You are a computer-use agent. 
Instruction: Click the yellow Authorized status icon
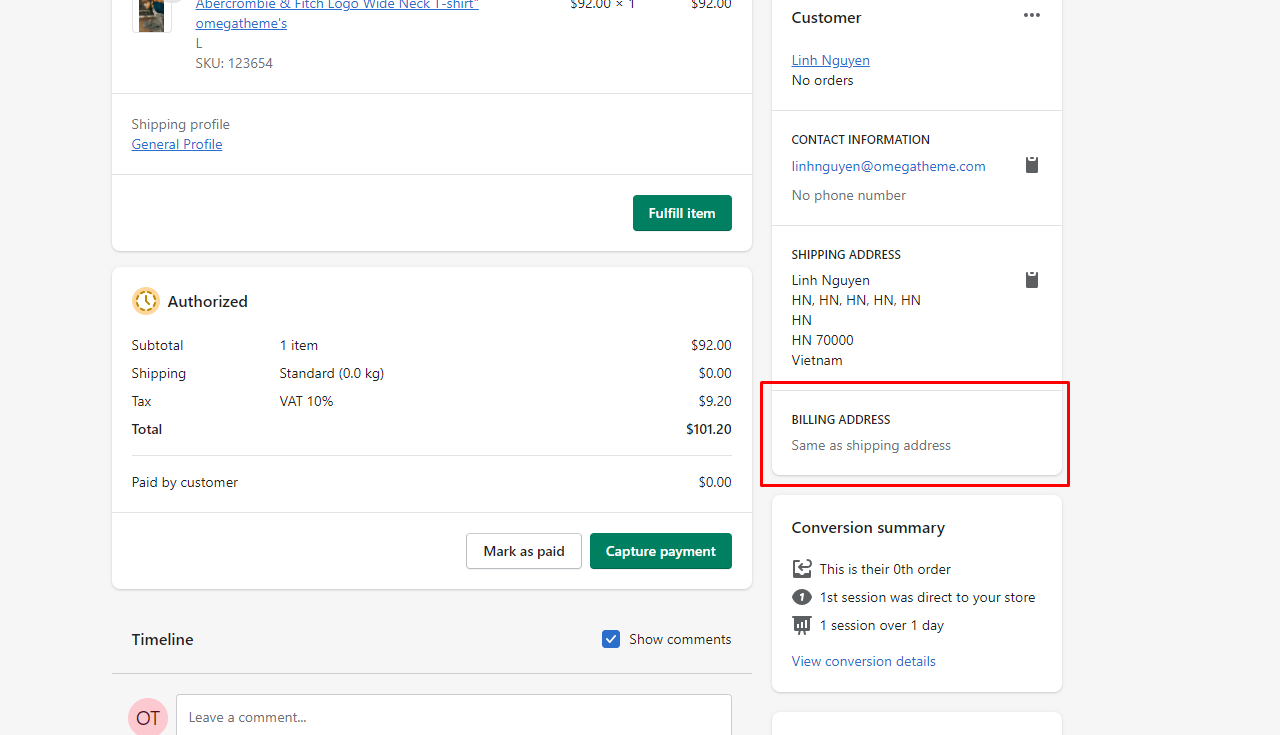click(x=145, y=301)
